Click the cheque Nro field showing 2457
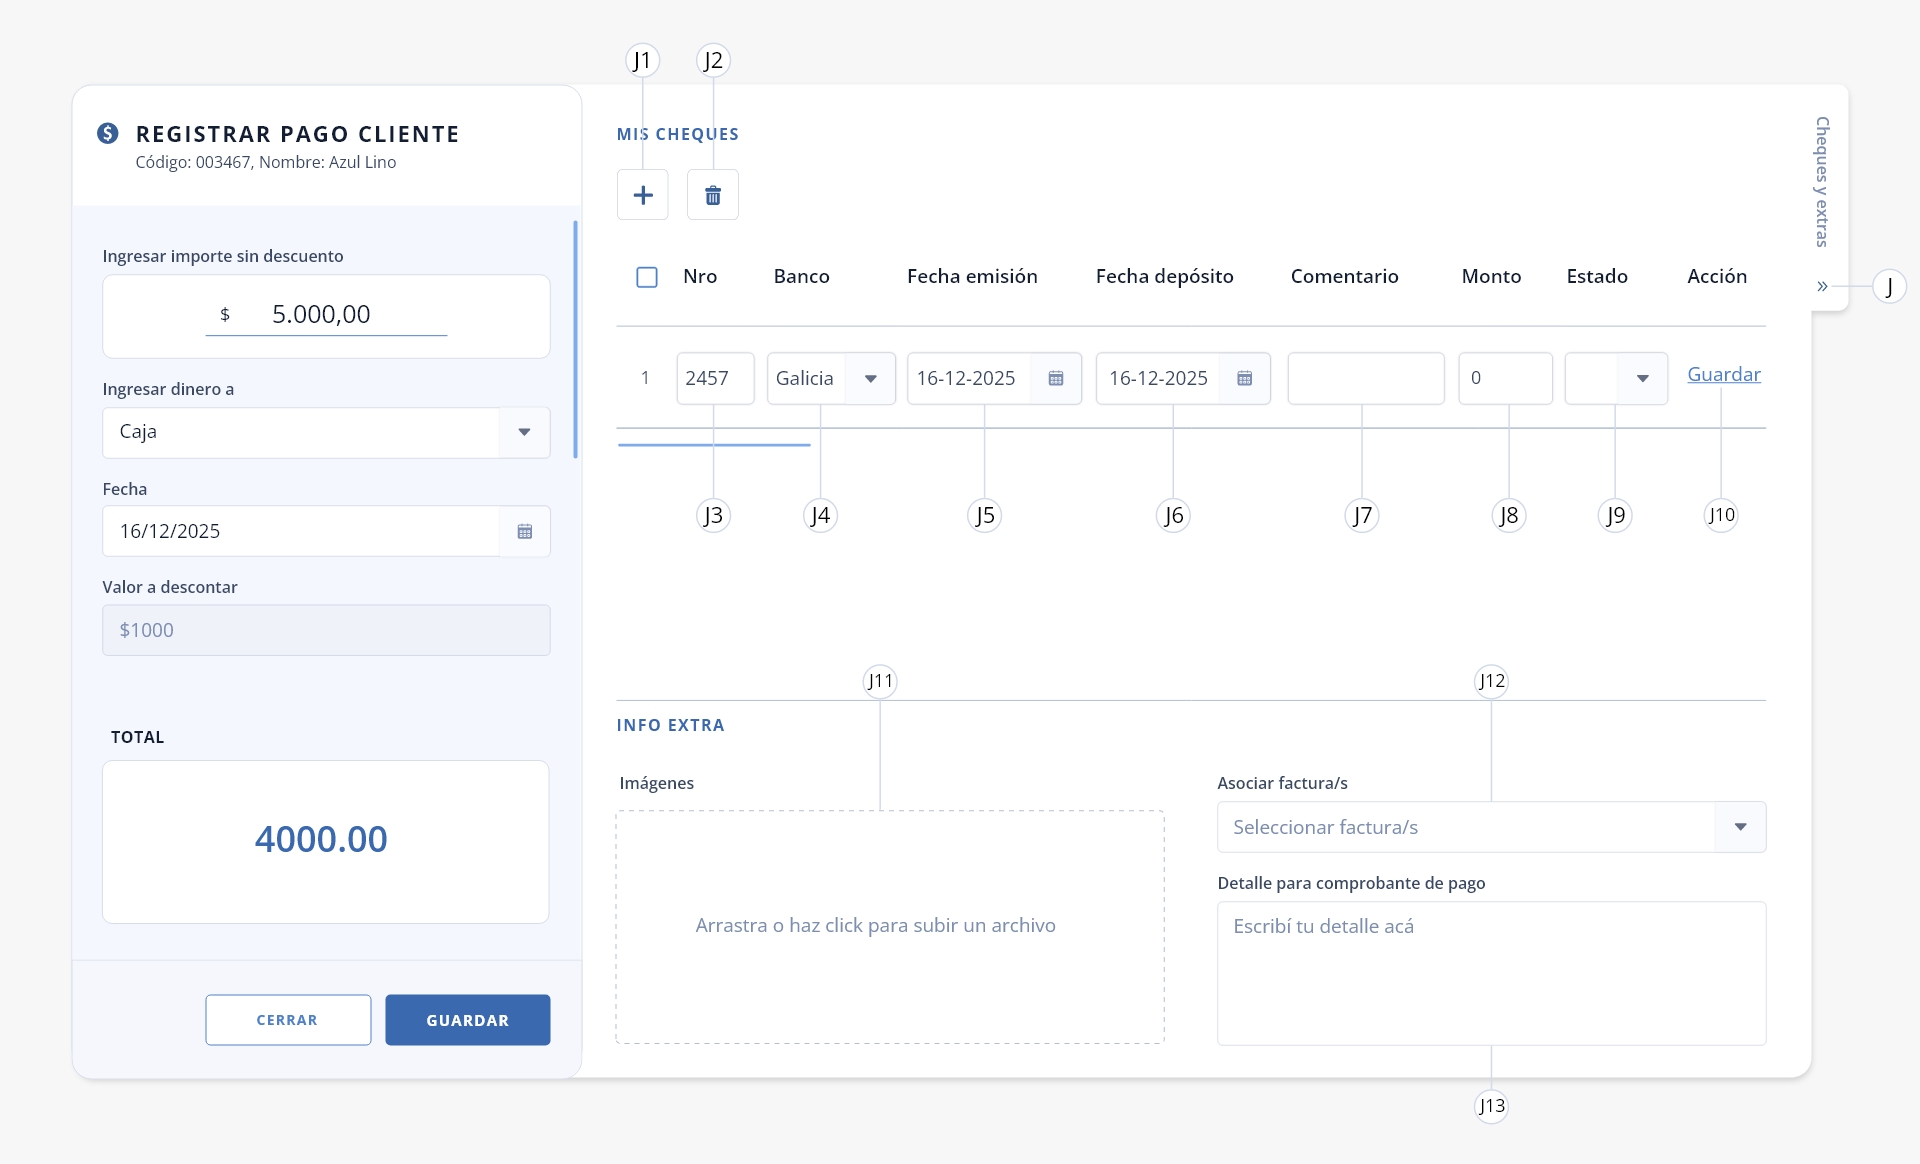 (715, 378)
